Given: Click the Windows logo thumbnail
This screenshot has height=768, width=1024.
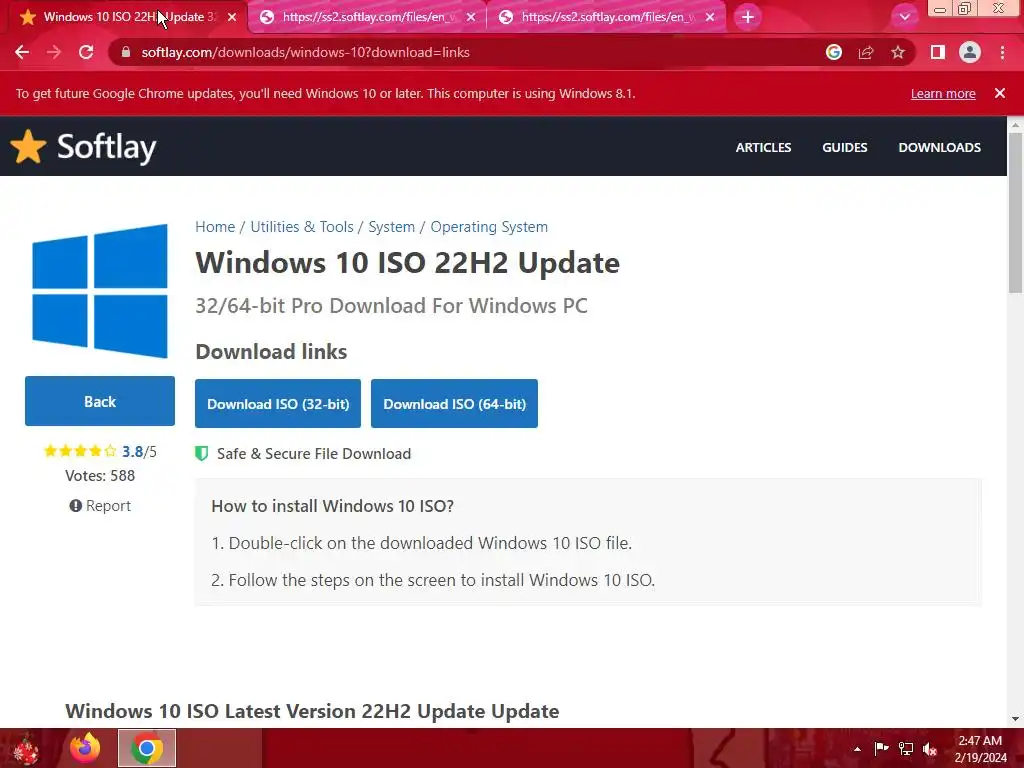Looking at the screenshot, I should click(99, 291).
